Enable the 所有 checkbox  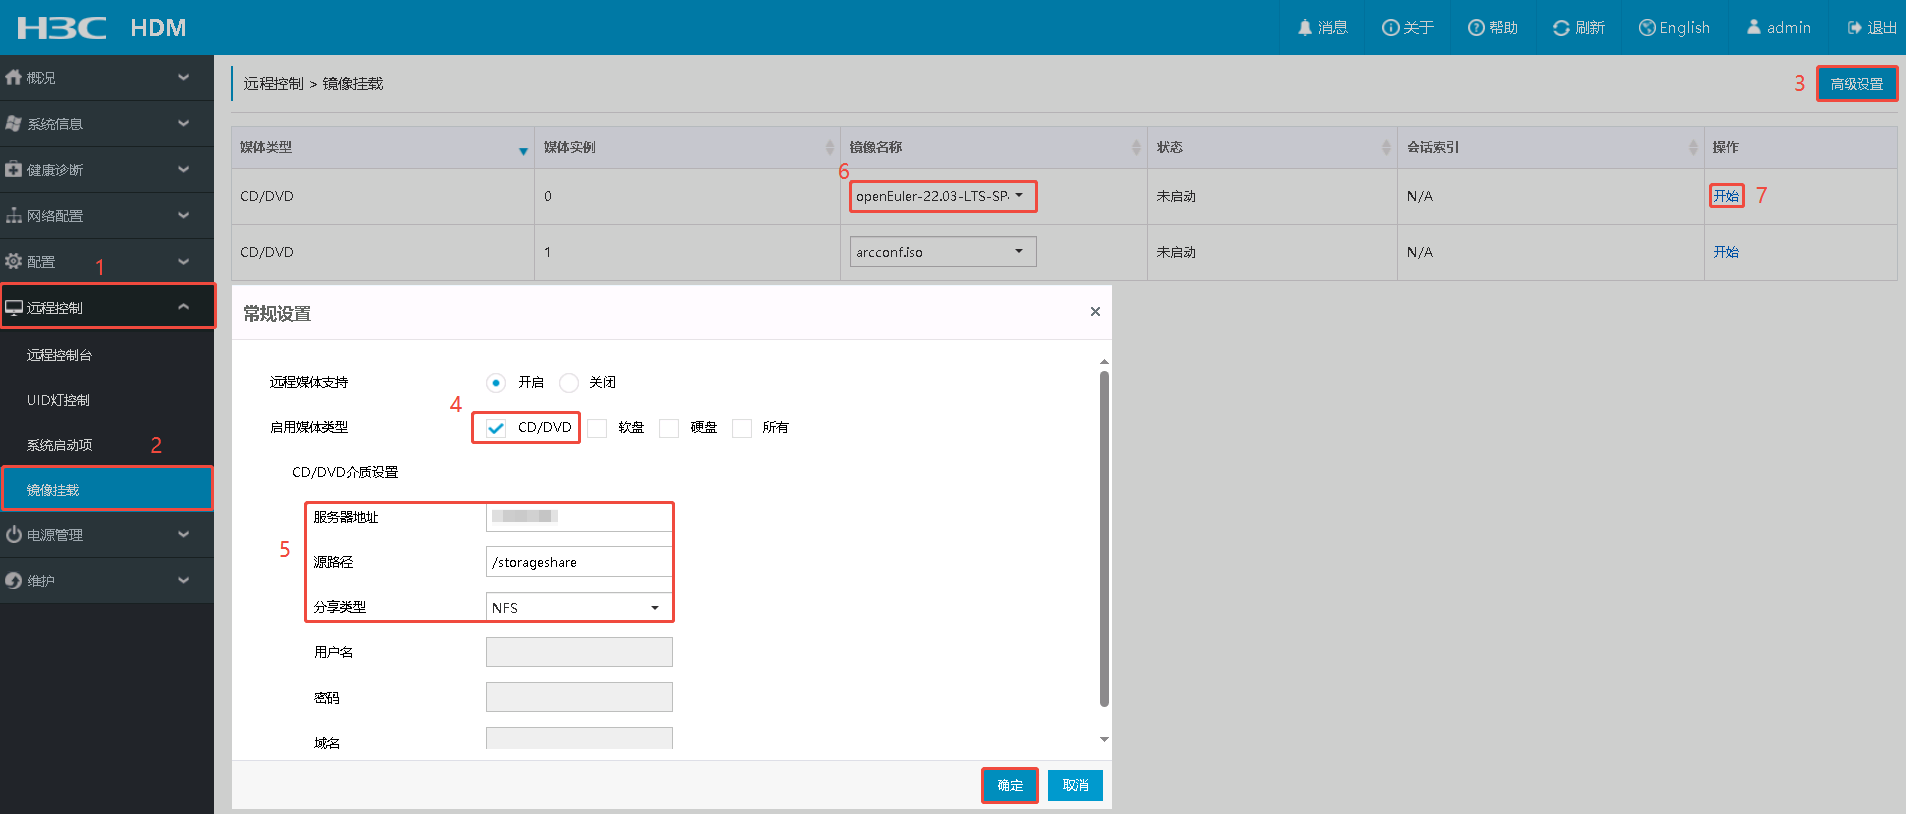pyautogui.click(x=742, y=428)
